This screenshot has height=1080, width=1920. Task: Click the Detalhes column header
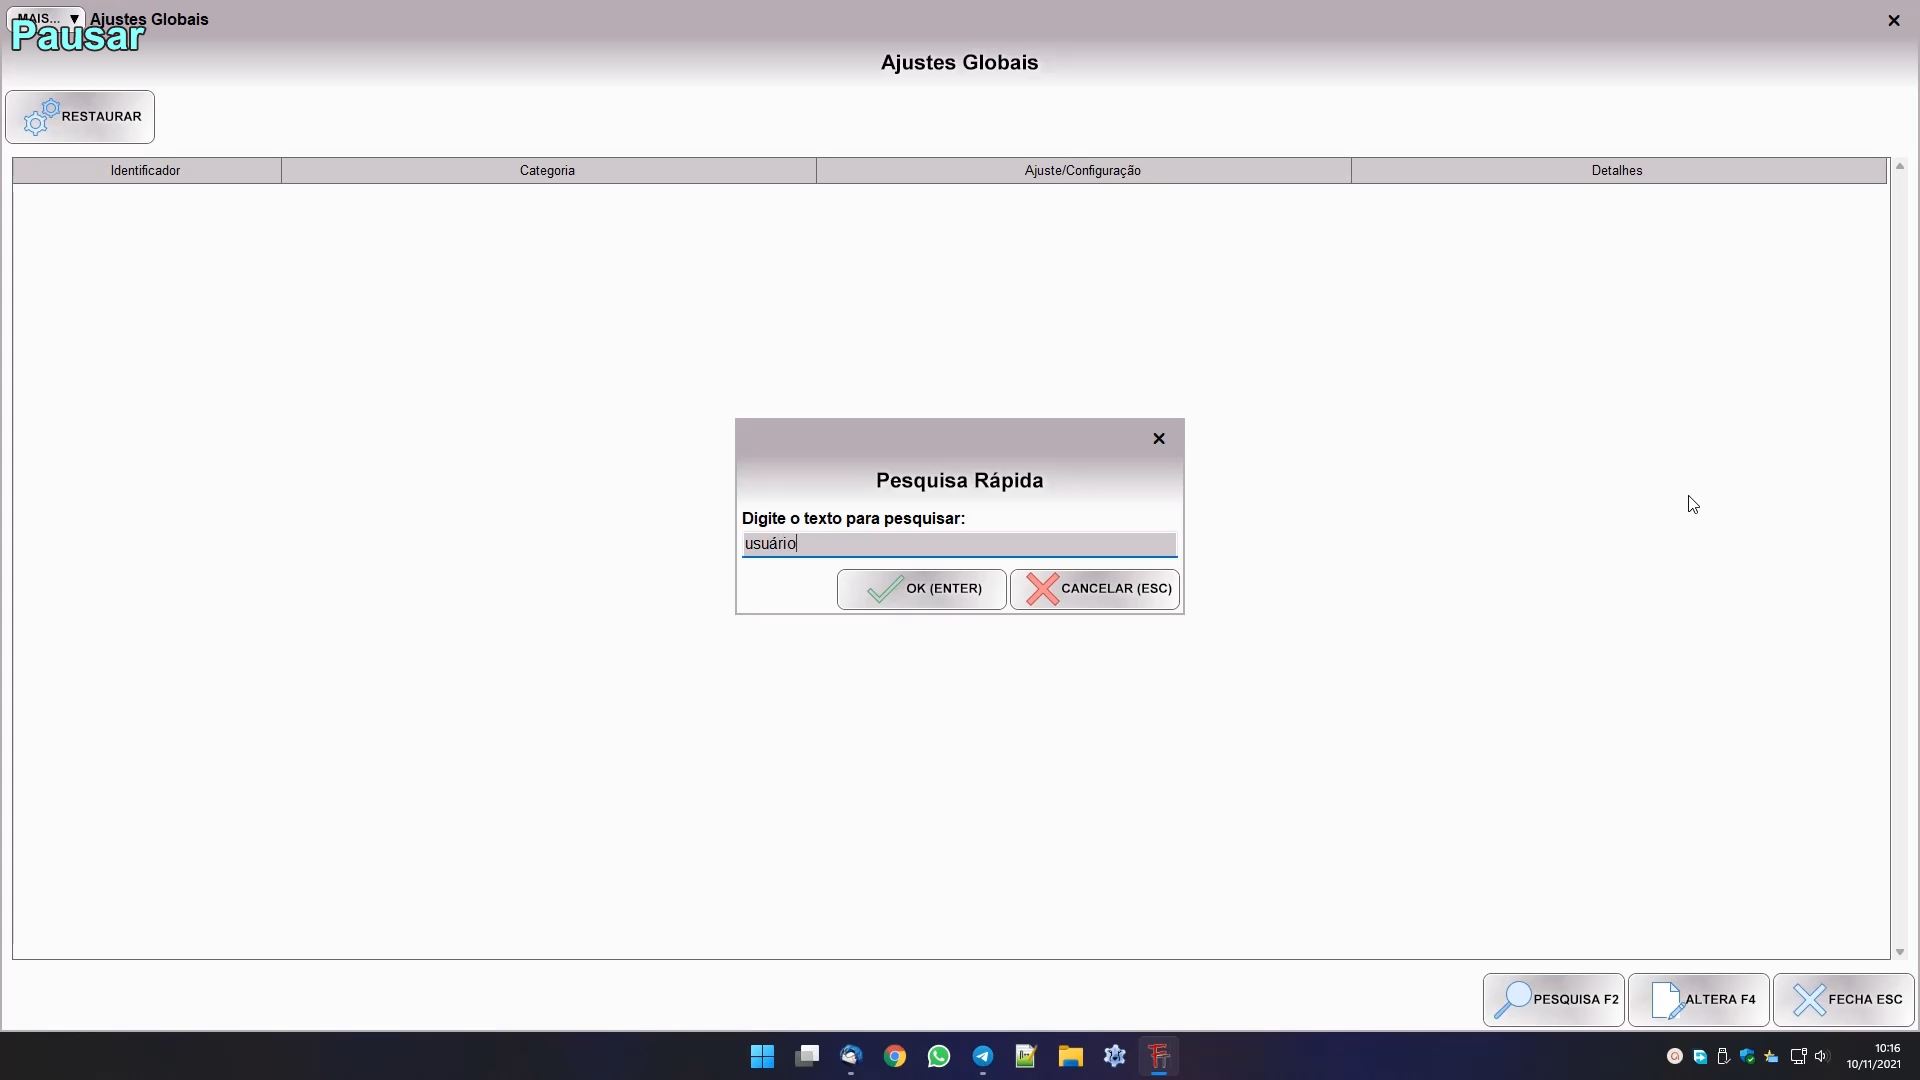tap(1616, 171)
